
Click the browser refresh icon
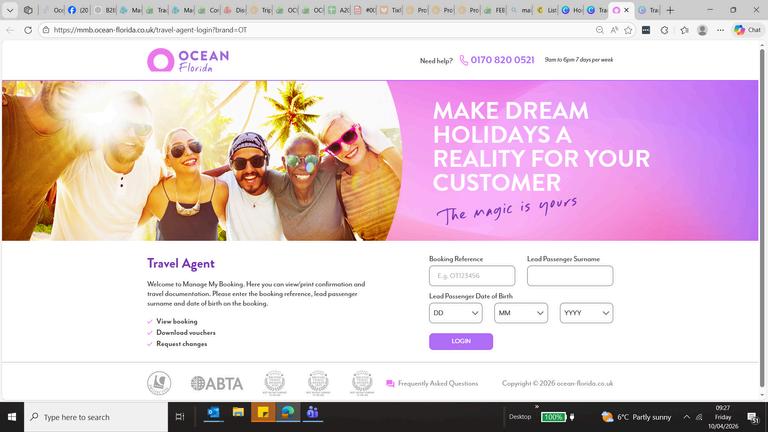click(28, 30)
